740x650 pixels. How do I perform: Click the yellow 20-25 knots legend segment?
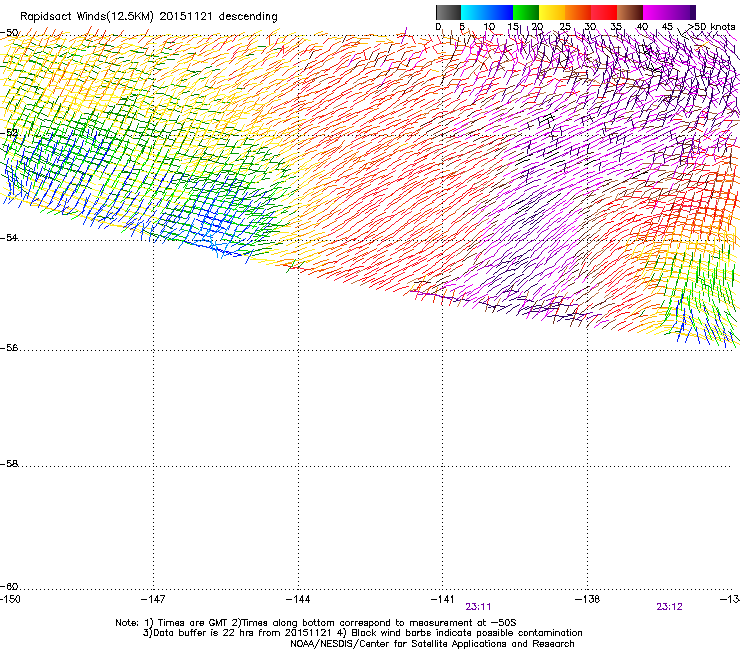click(x=552, y=12)
